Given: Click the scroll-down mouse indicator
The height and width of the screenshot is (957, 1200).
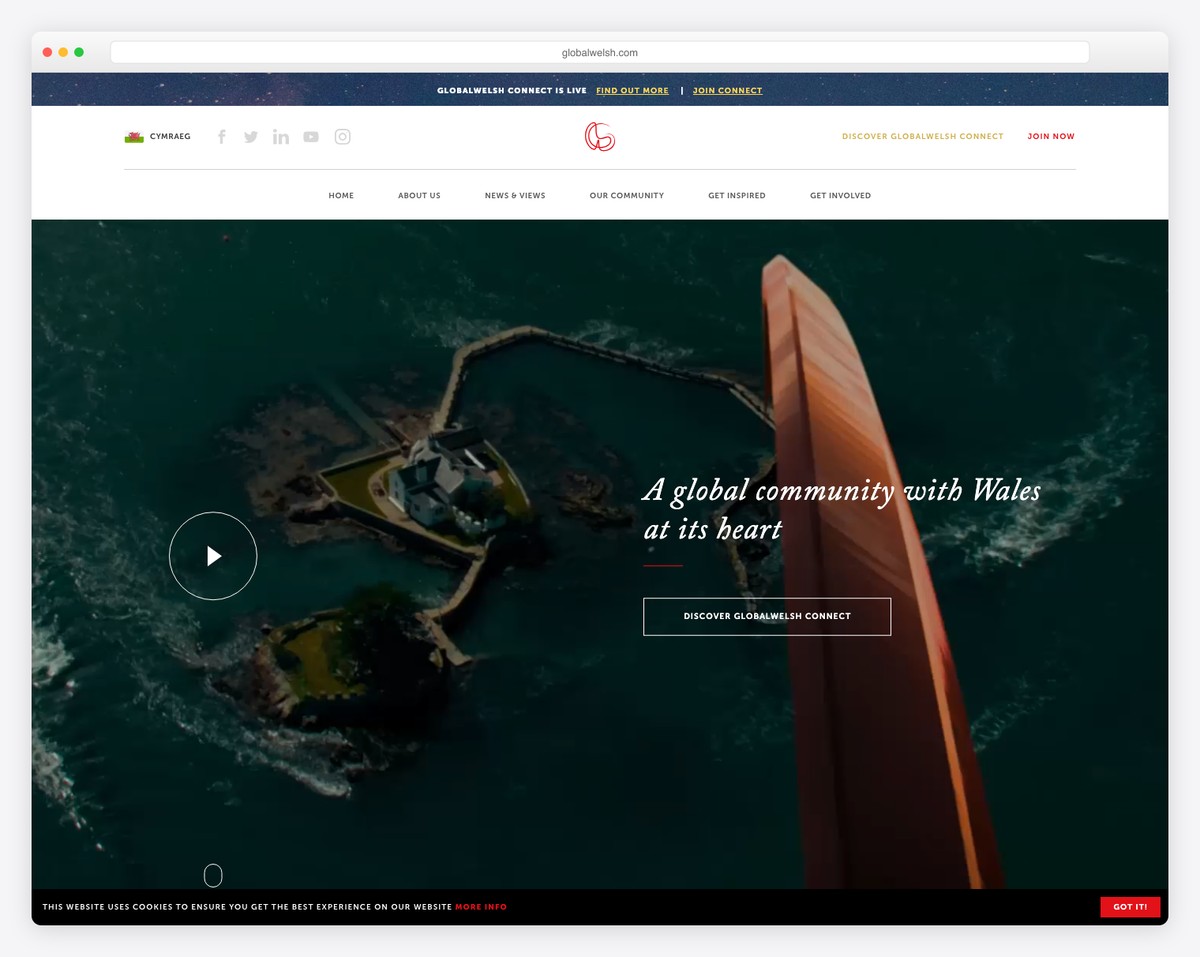Looking at the screenshot, I should (x=213, y=876).
